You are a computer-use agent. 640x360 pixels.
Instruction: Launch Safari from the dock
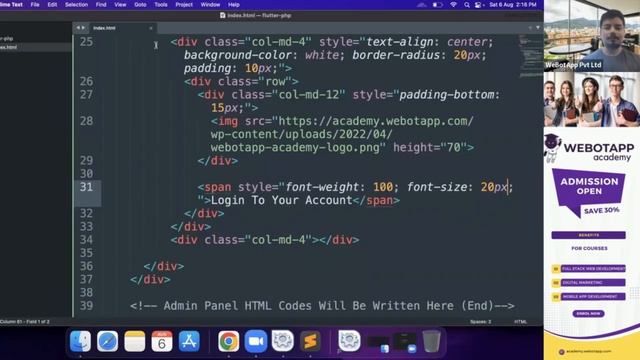[107, 341]
